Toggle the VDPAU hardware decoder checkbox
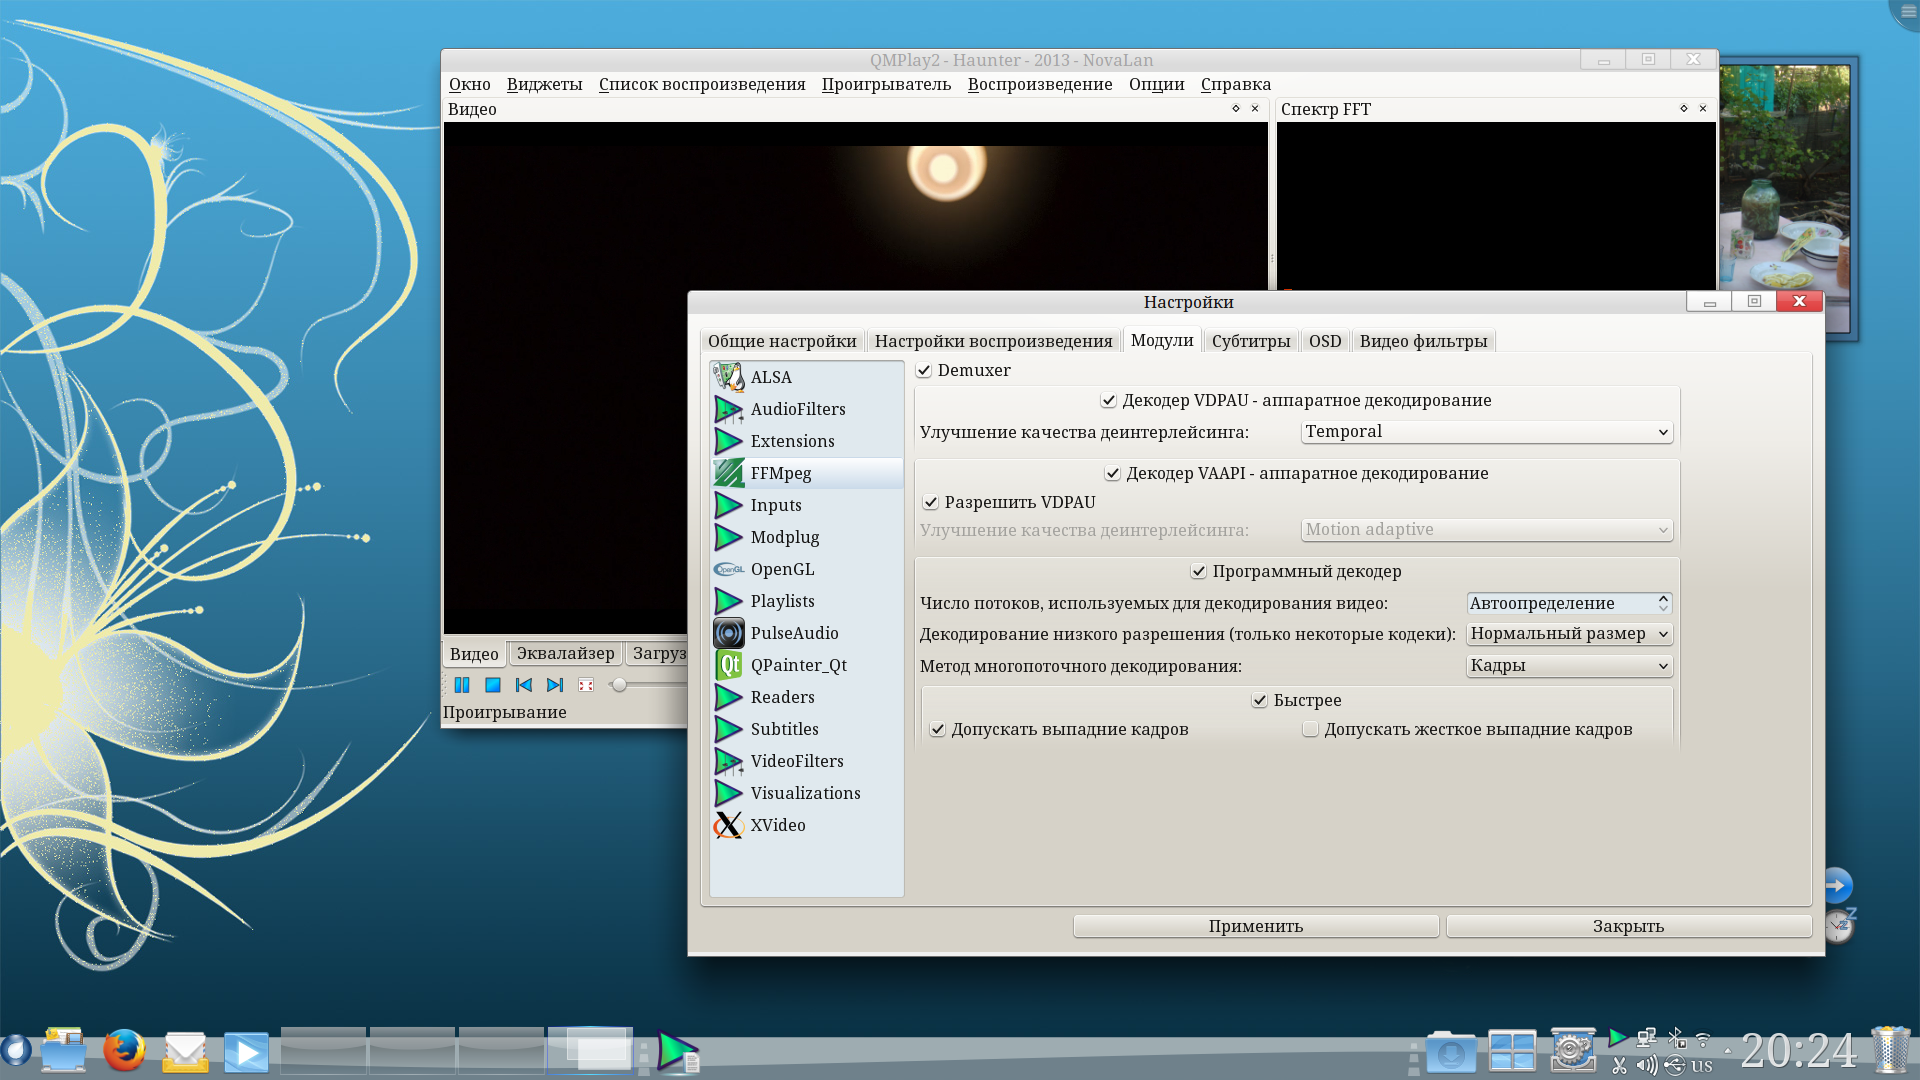Screen dimensions: 1920x1080 (1109, 401)
